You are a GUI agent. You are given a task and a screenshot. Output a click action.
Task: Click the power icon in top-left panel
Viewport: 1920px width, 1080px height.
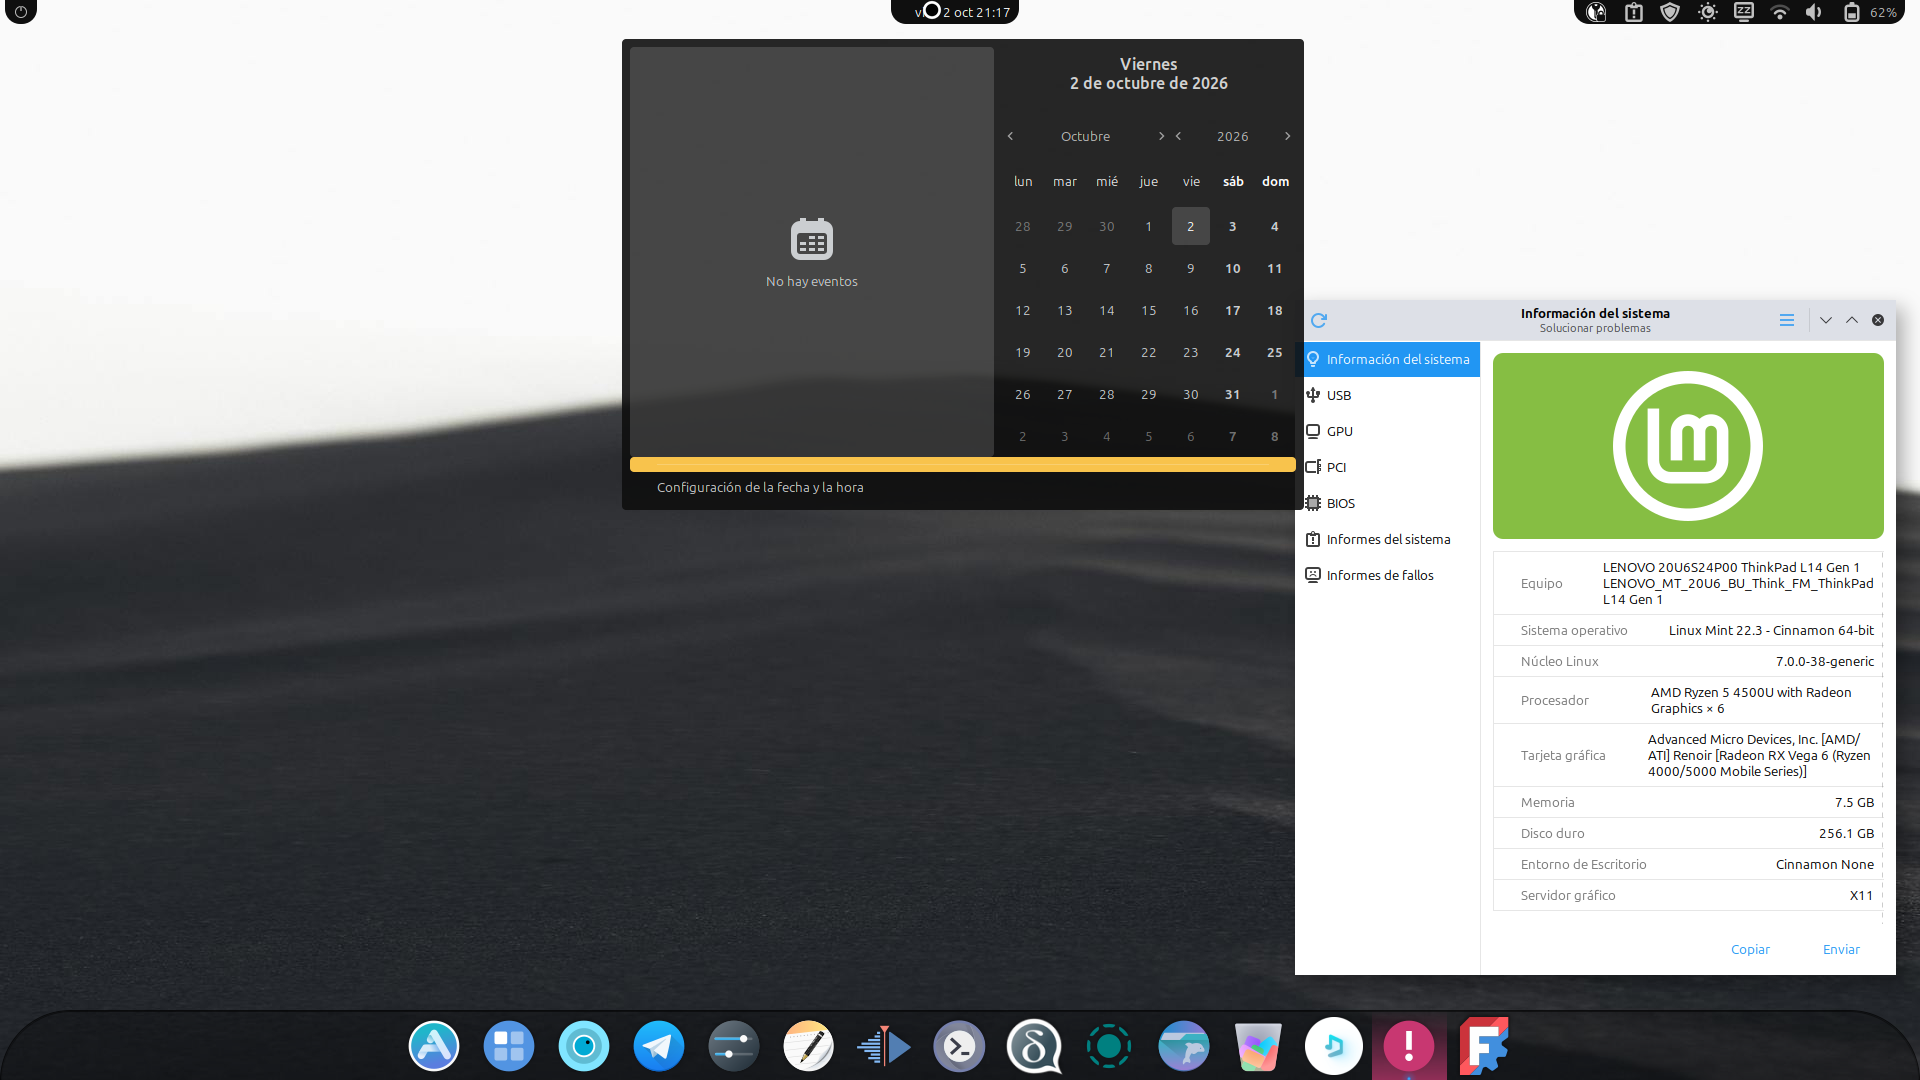pyautogui.click(x=21, y=12)
